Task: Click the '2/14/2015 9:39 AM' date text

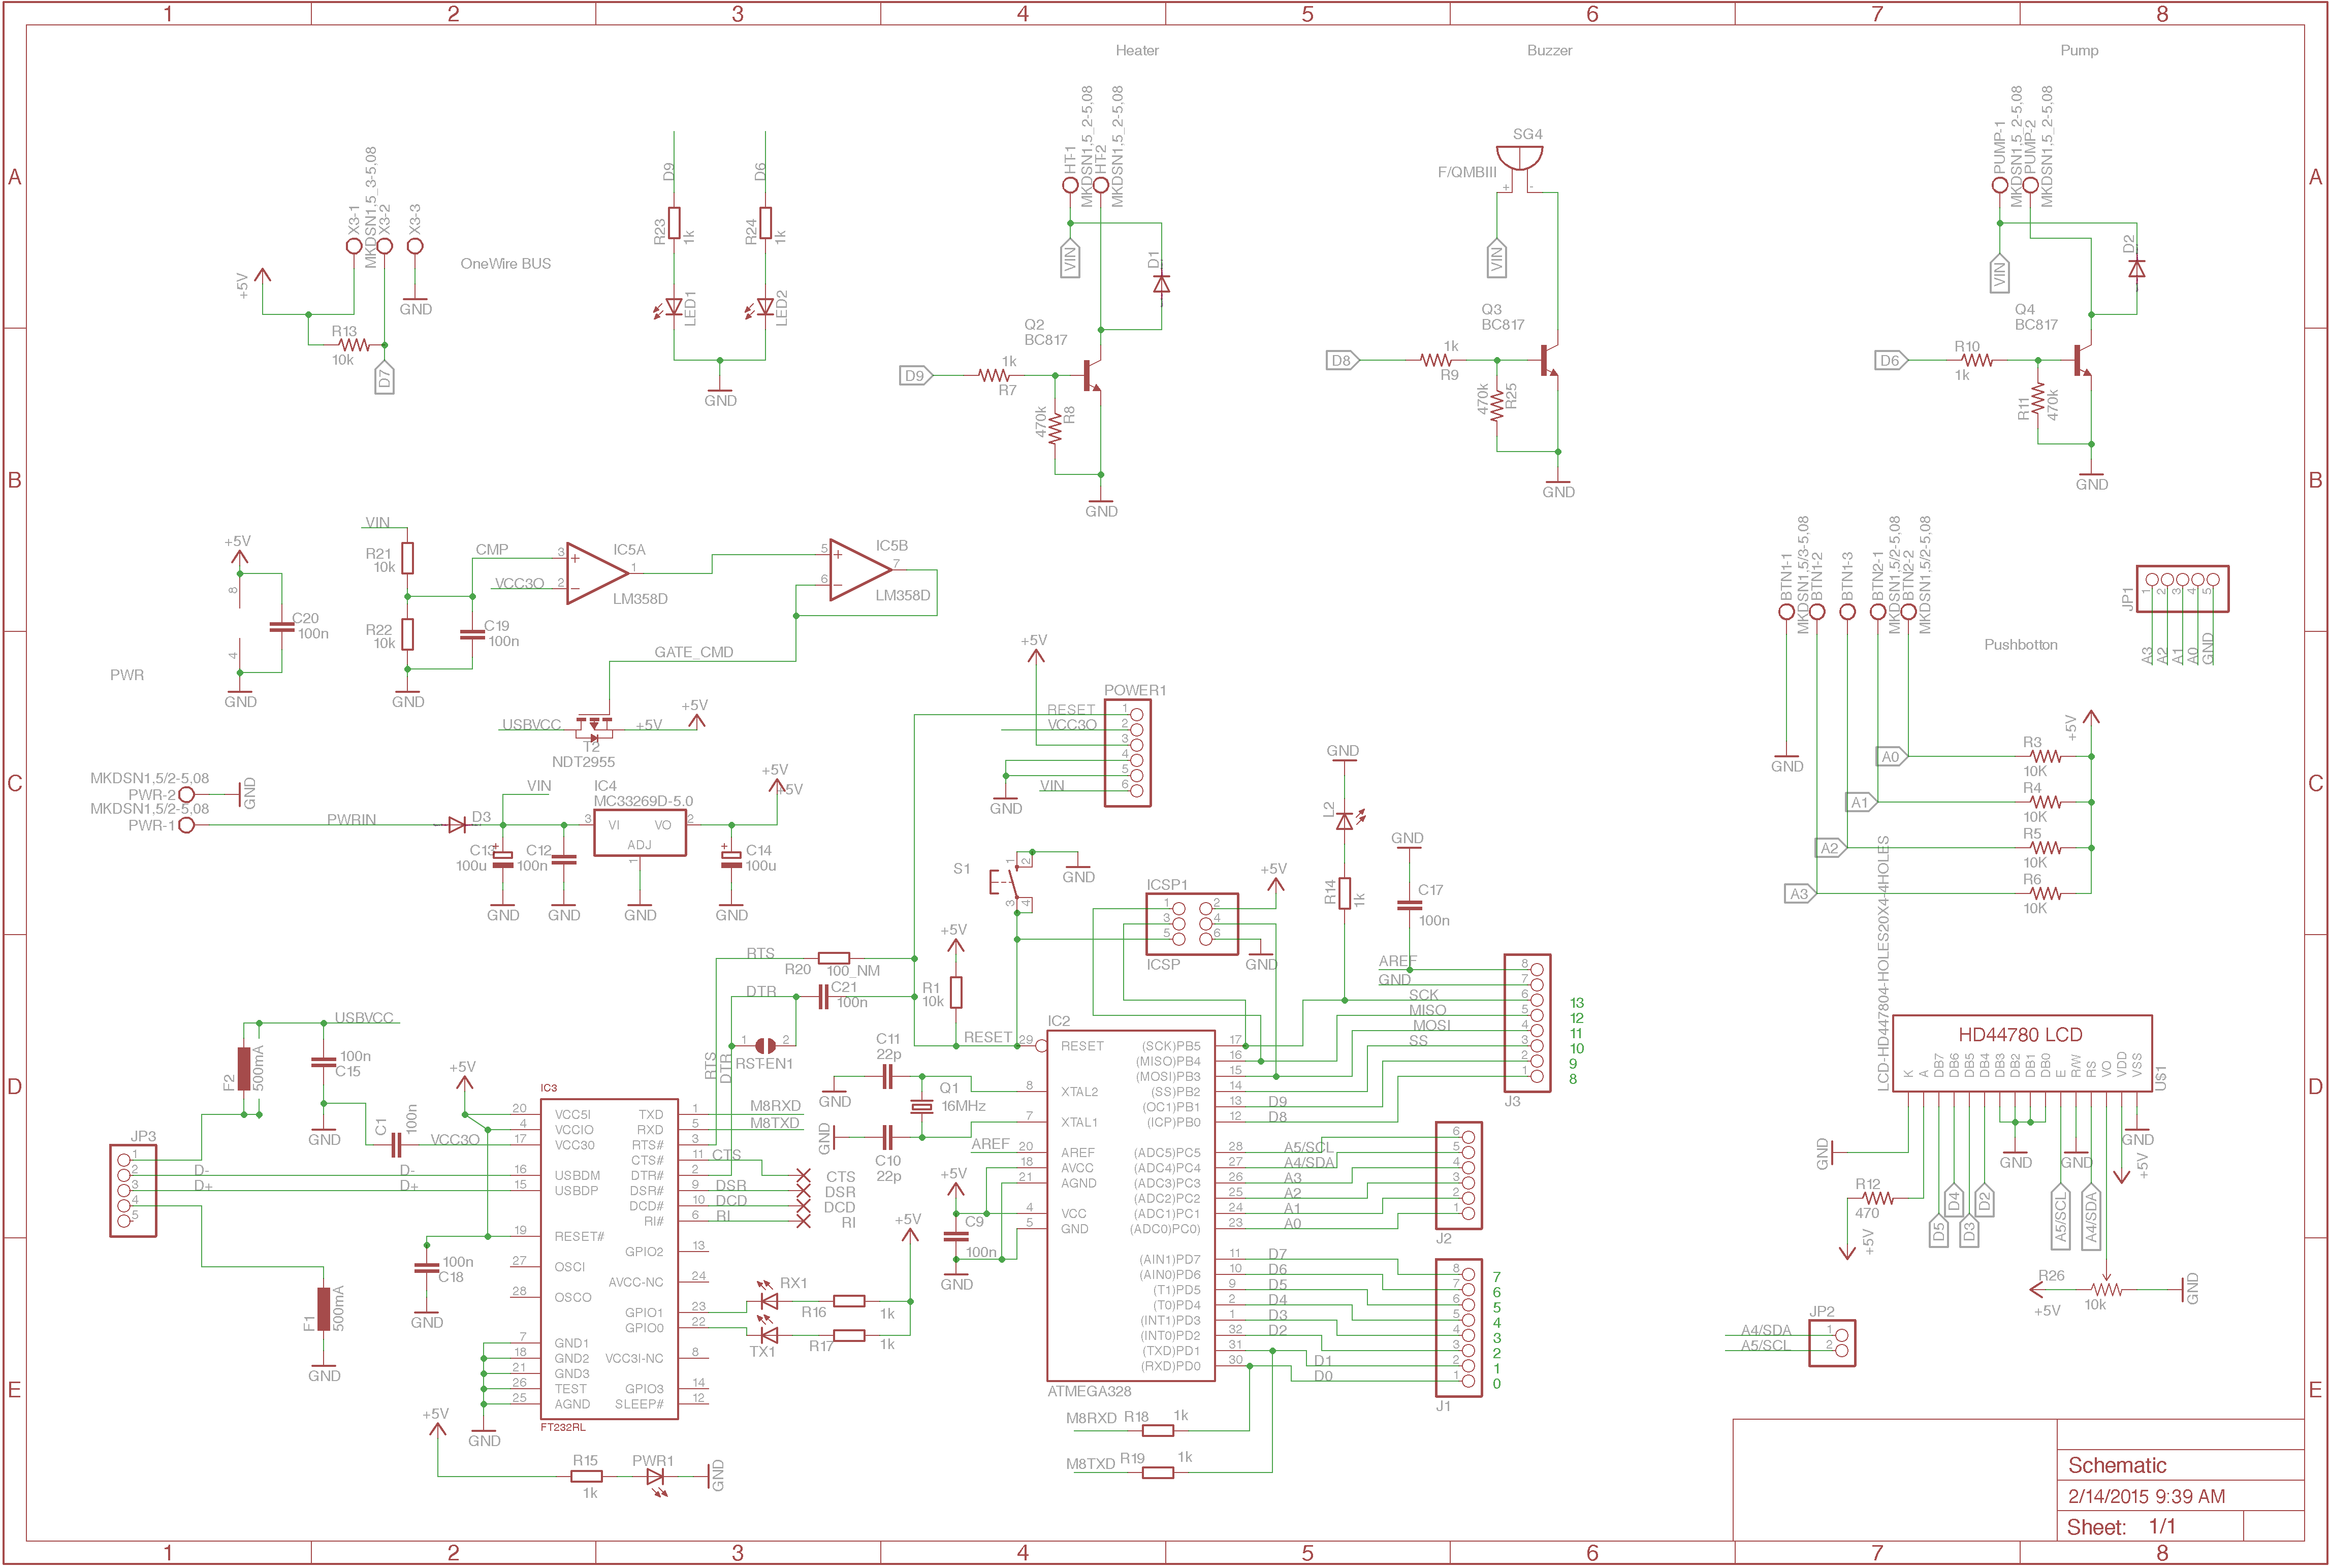Action: (x=2147, y=1497)
